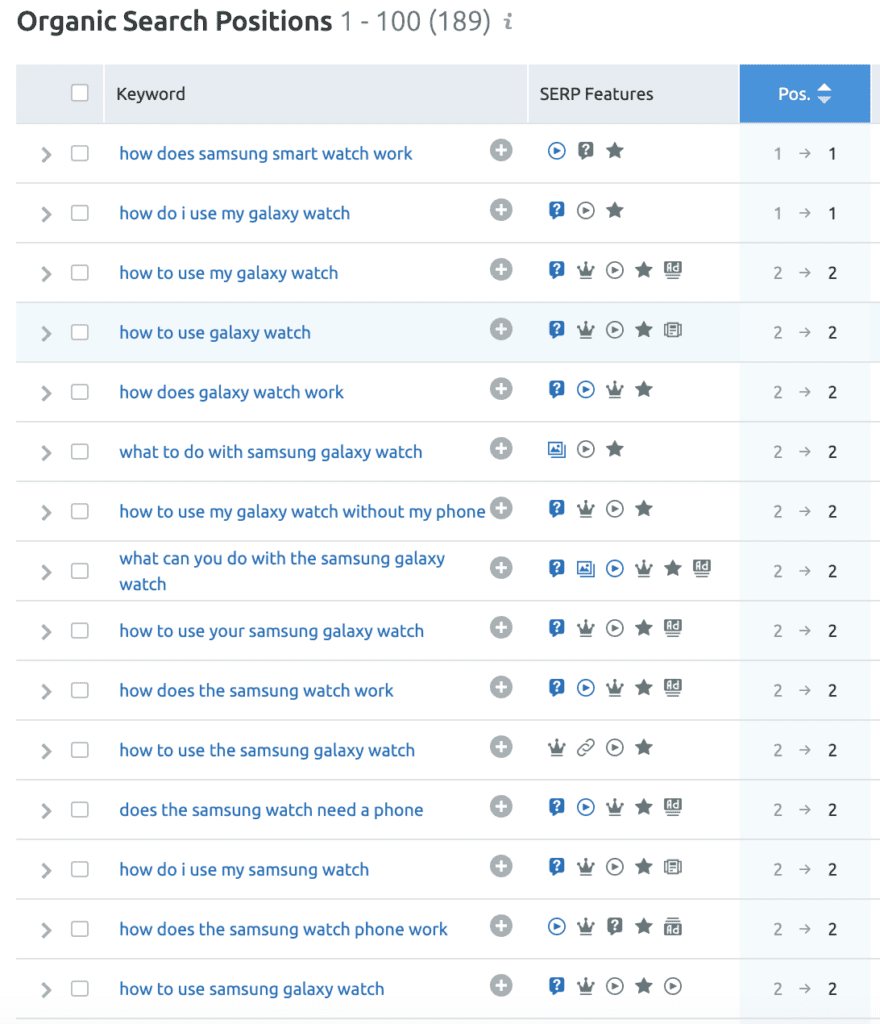The image size is (880, 1024).
Task: Tick checkbox for 'how to use your samsung galaxy watch'
Action: 80,631
